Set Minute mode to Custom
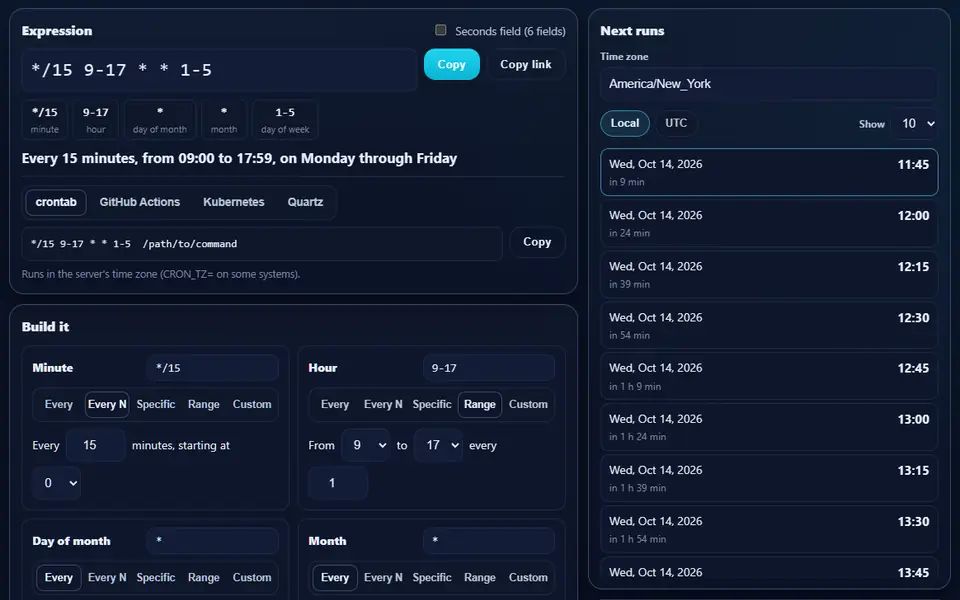Image resolution: width=960 pixels, height=600 pixels. 252,404
